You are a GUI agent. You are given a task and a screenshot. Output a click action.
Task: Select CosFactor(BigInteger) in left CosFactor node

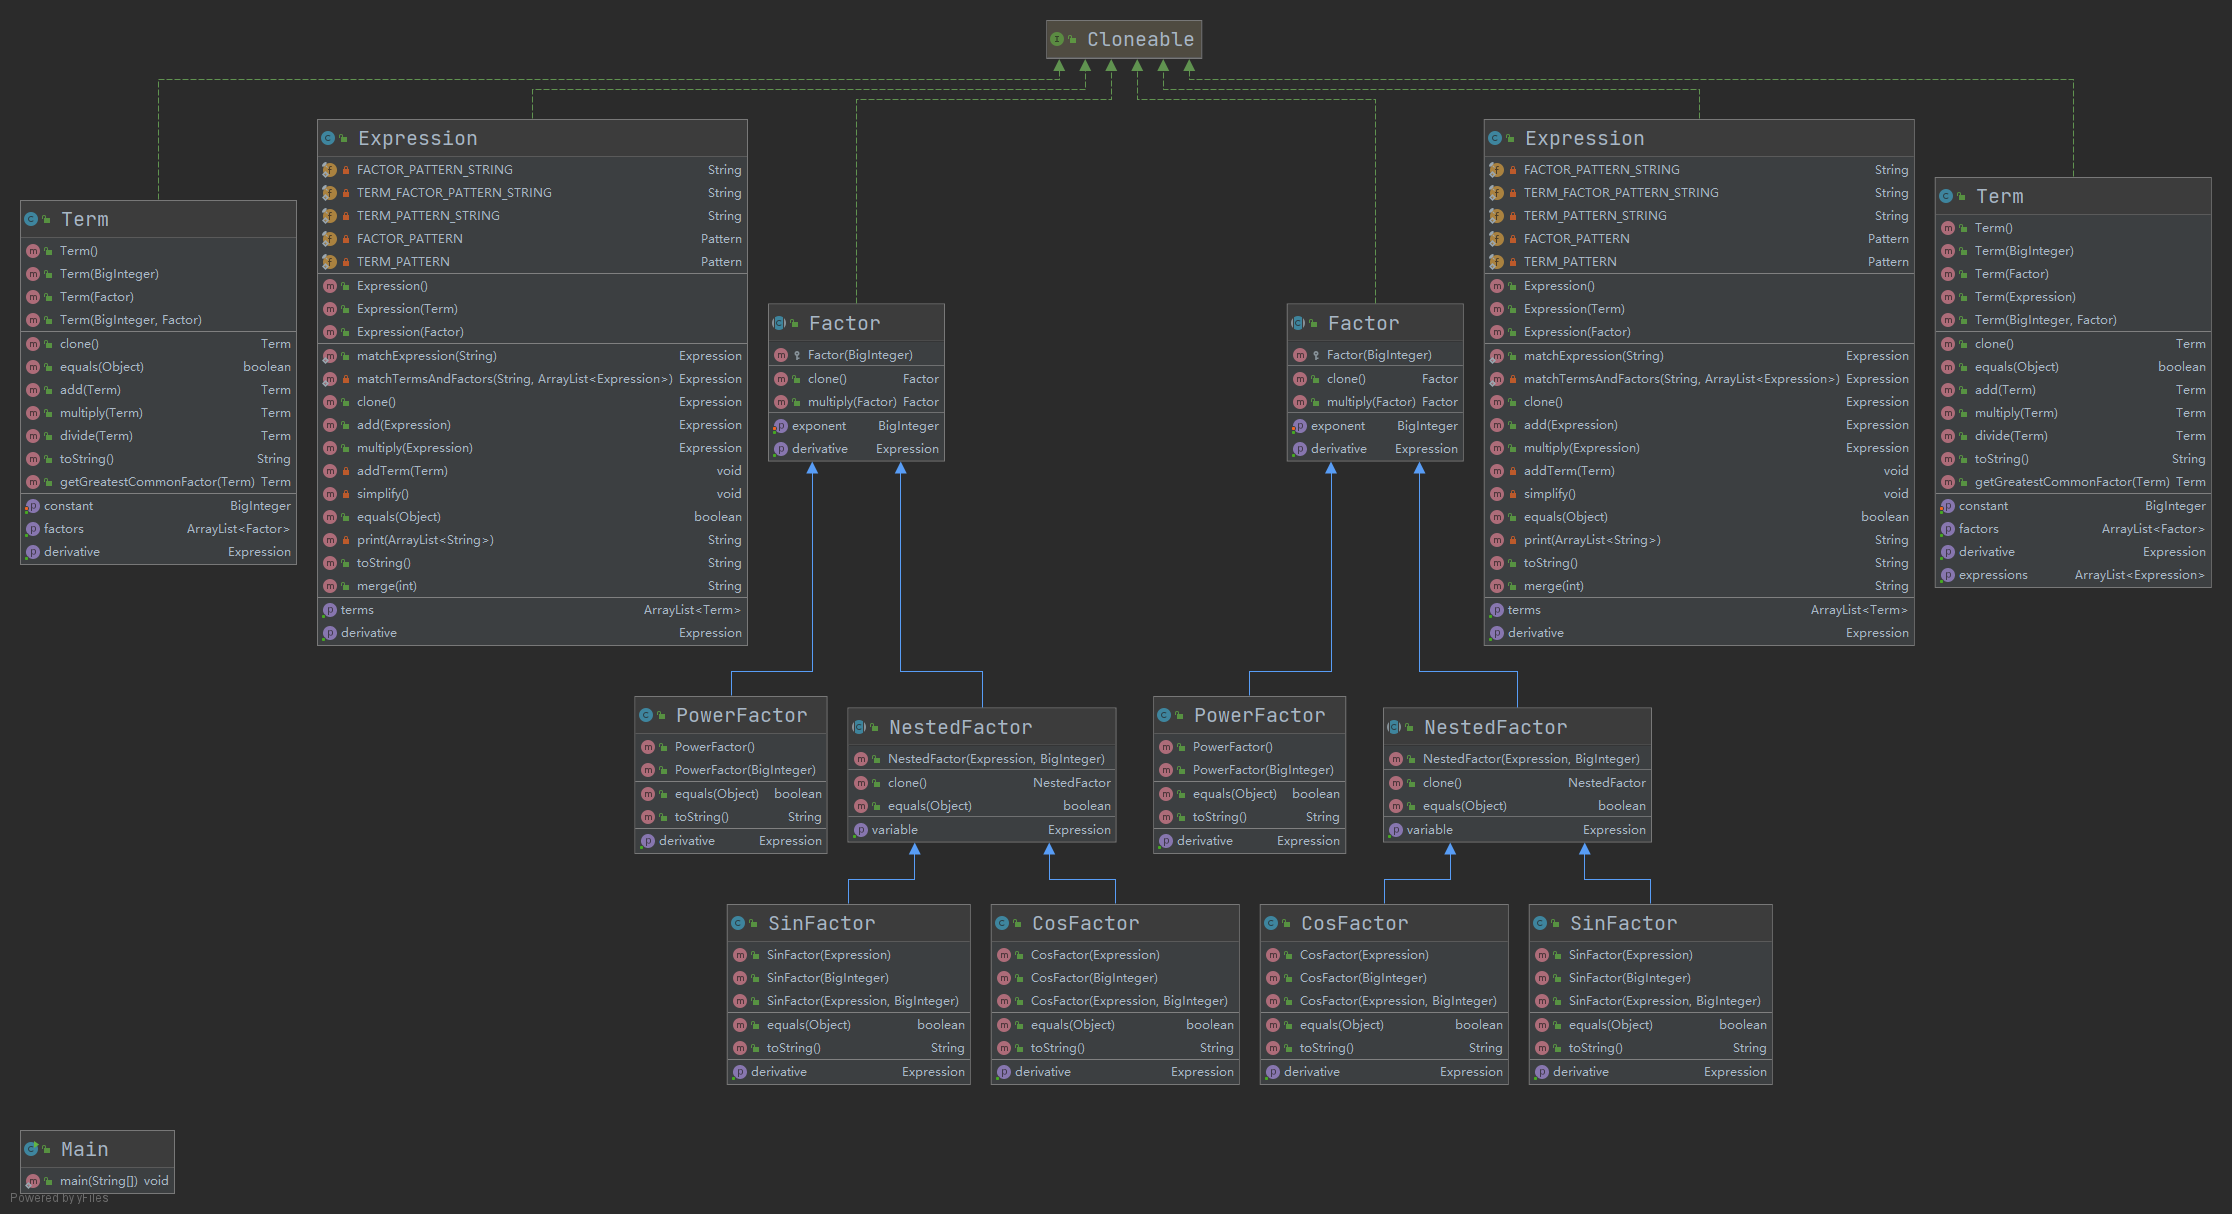click(x=1115, y=978)
